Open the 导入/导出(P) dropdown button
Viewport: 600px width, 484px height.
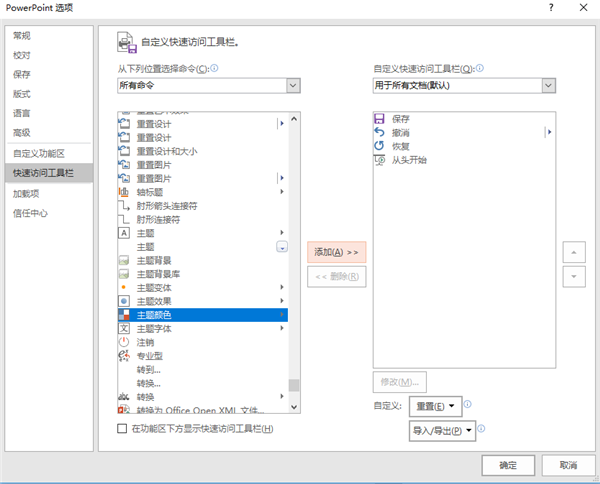click(442, 431)
